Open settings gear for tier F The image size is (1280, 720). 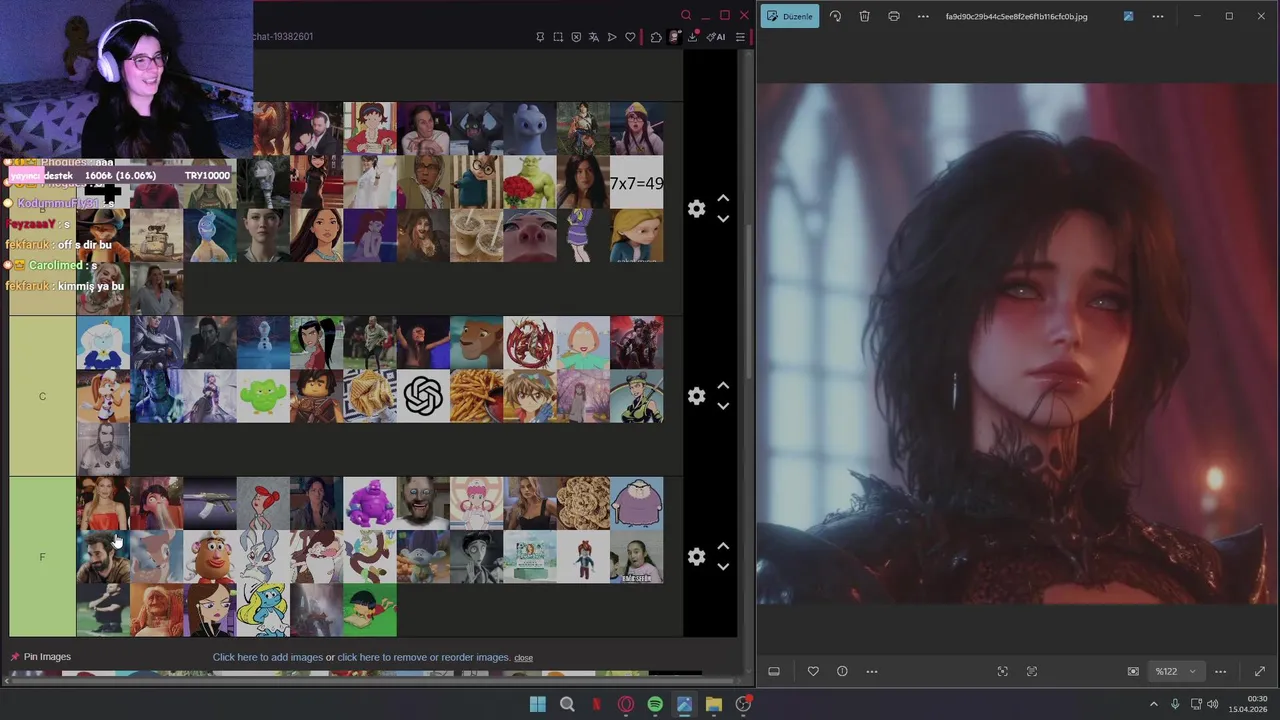(x=697, y=557)
